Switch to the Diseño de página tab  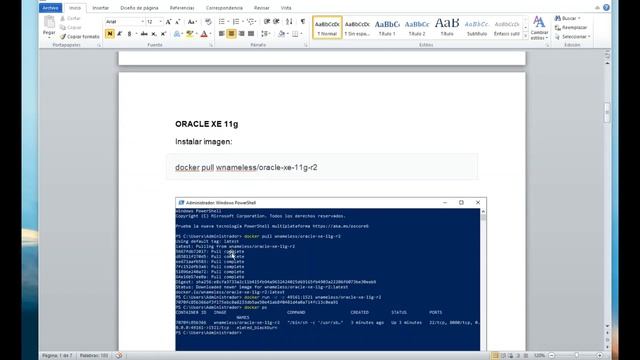[139, 8]
